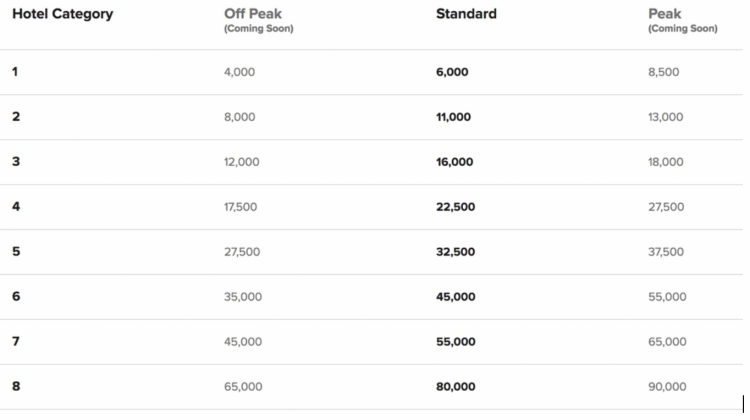The image size is (750, 420).
Task: Click the 8,500 Peak value
Action: pos(664,72)
